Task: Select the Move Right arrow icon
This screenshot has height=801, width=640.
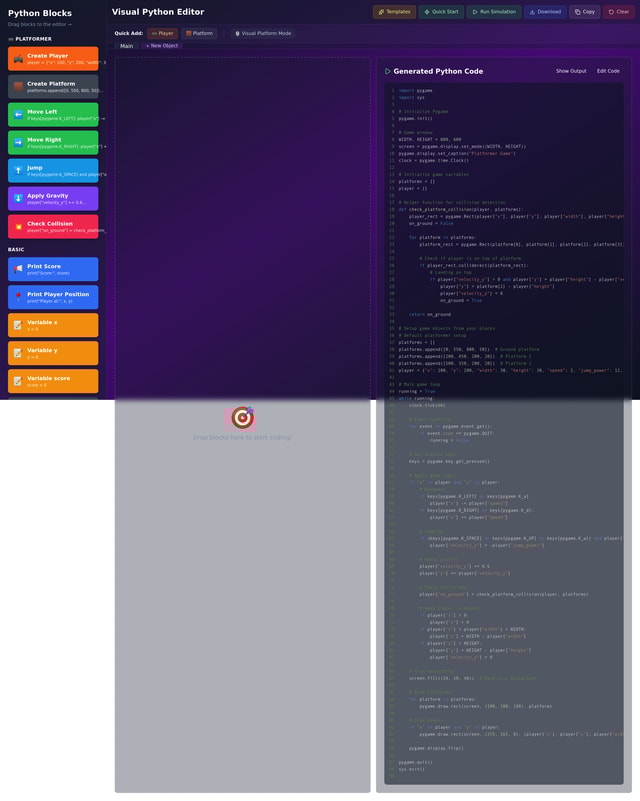Action: [x=18, y=142]
